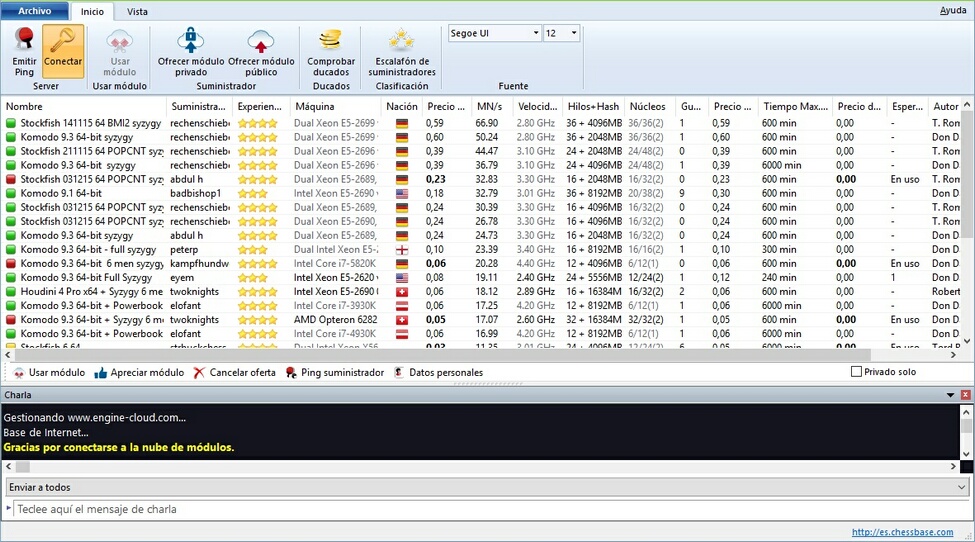
Task: Open the font size 12 dropdown
Action: click(574, 33)
